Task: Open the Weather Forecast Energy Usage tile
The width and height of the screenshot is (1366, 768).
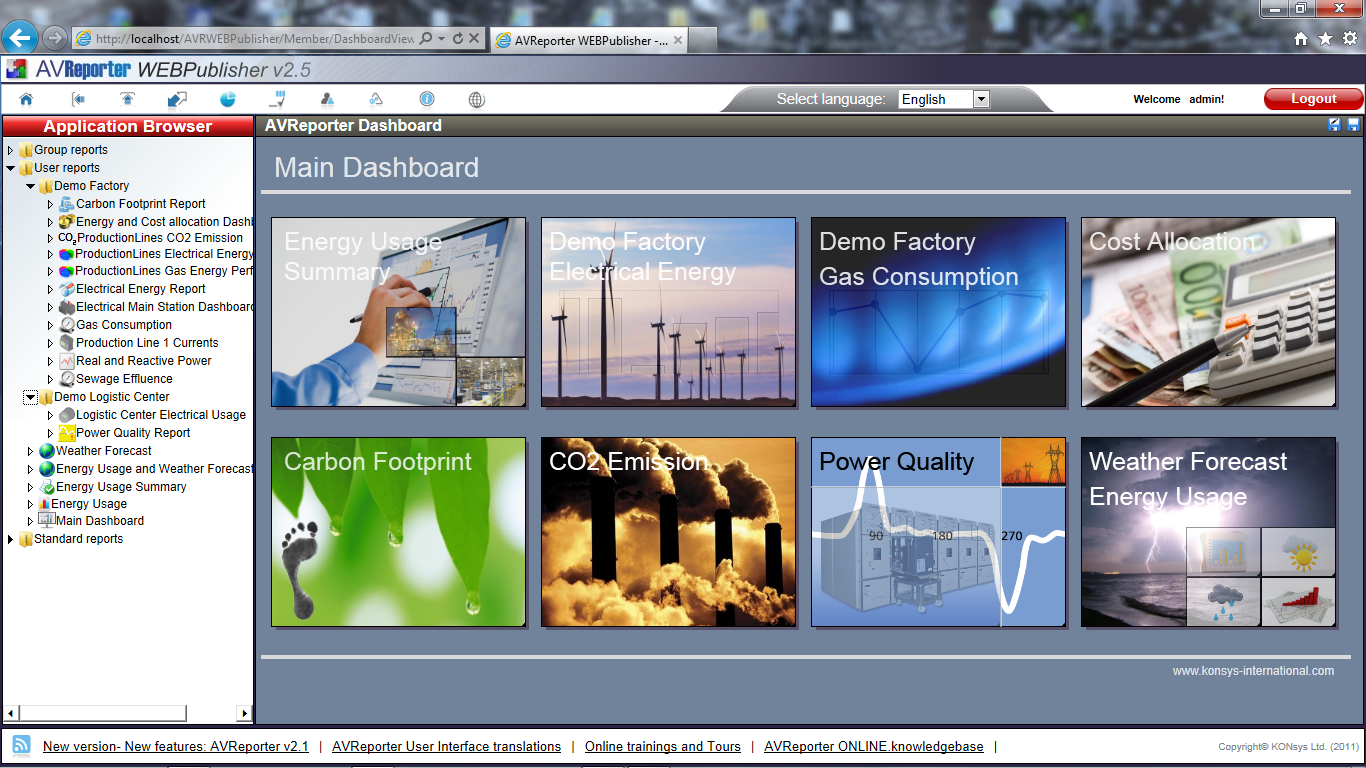Action: [x=1209, y=532]
